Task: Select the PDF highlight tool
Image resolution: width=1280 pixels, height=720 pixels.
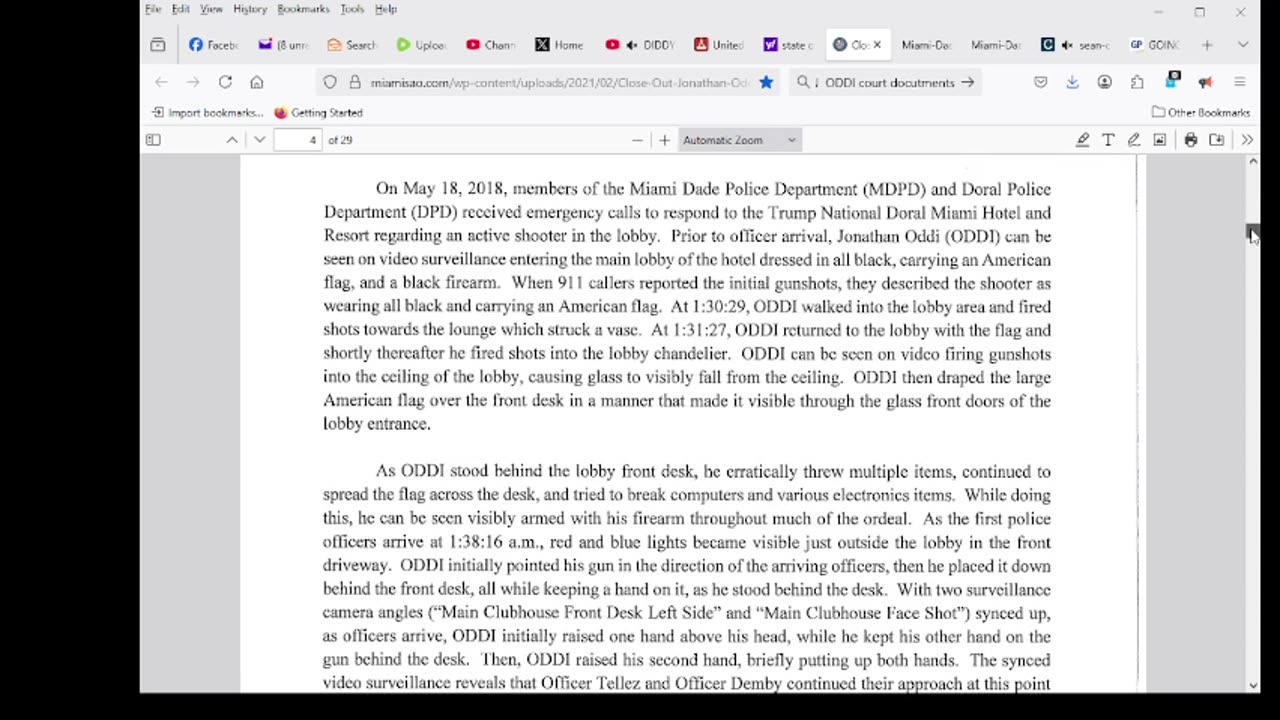Action: point(1082,140)
